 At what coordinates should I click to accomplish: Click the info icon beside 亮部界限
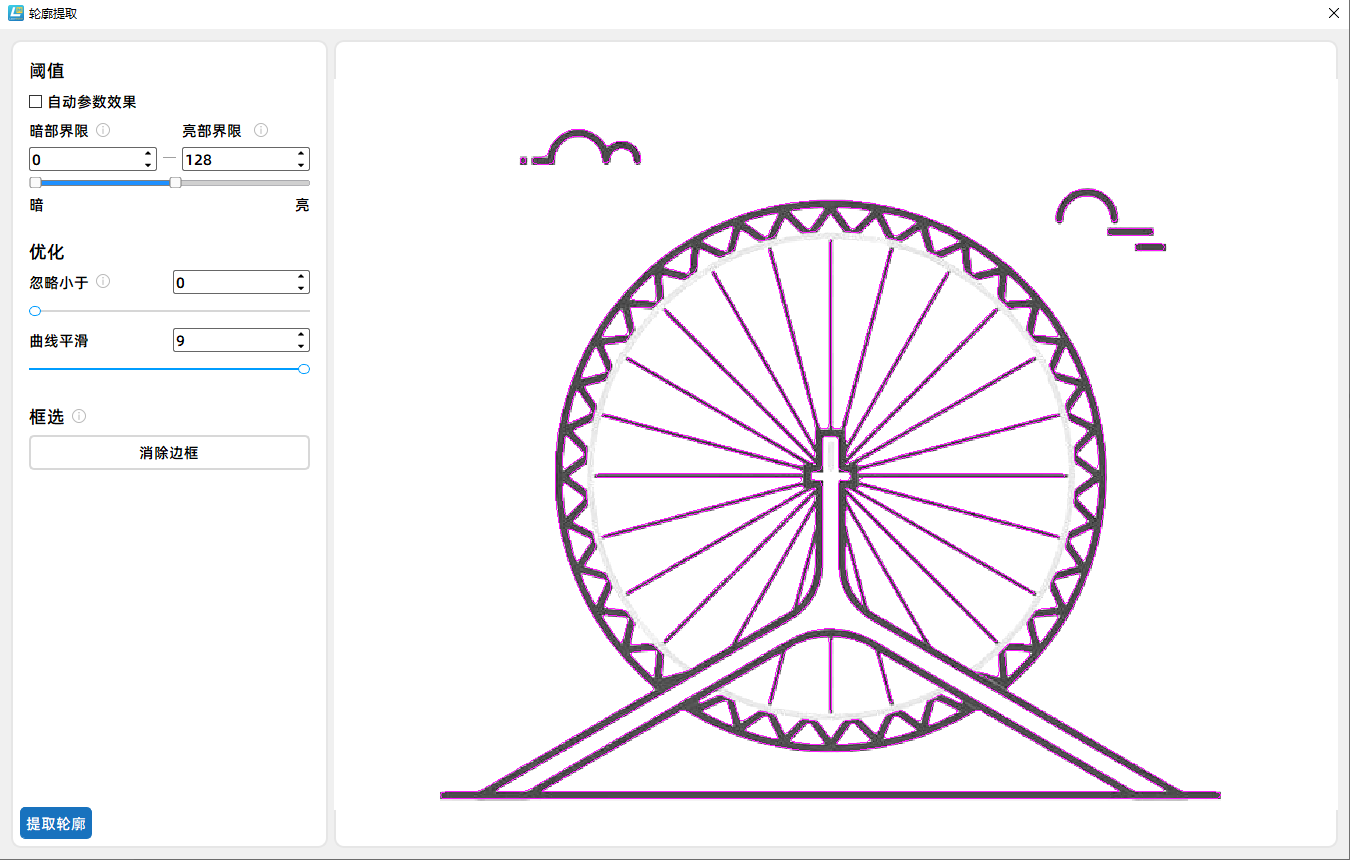coord(261,130)
